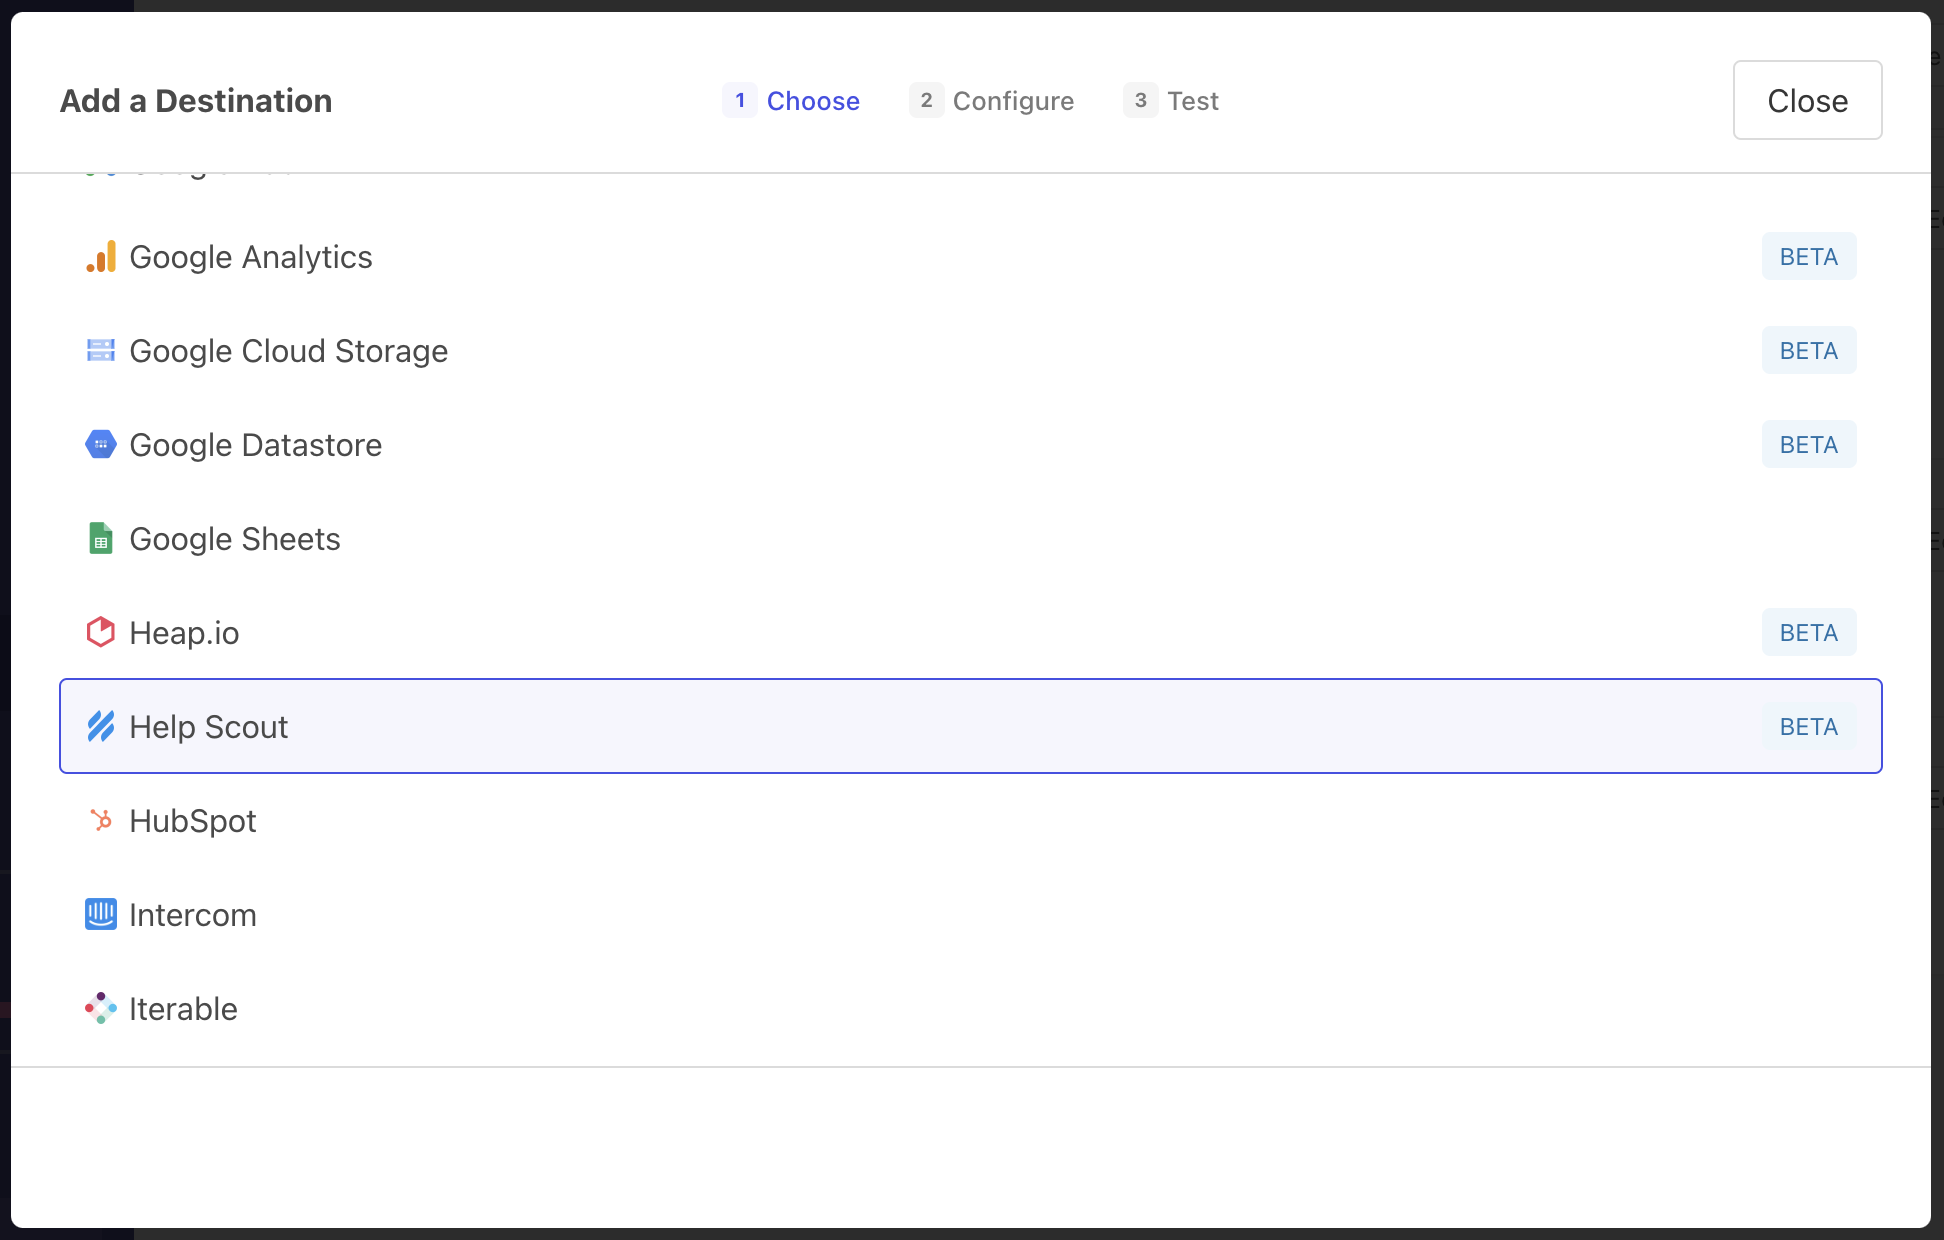
Task: Click BETA badge on Help Scout row
Action: [1808, 727]
